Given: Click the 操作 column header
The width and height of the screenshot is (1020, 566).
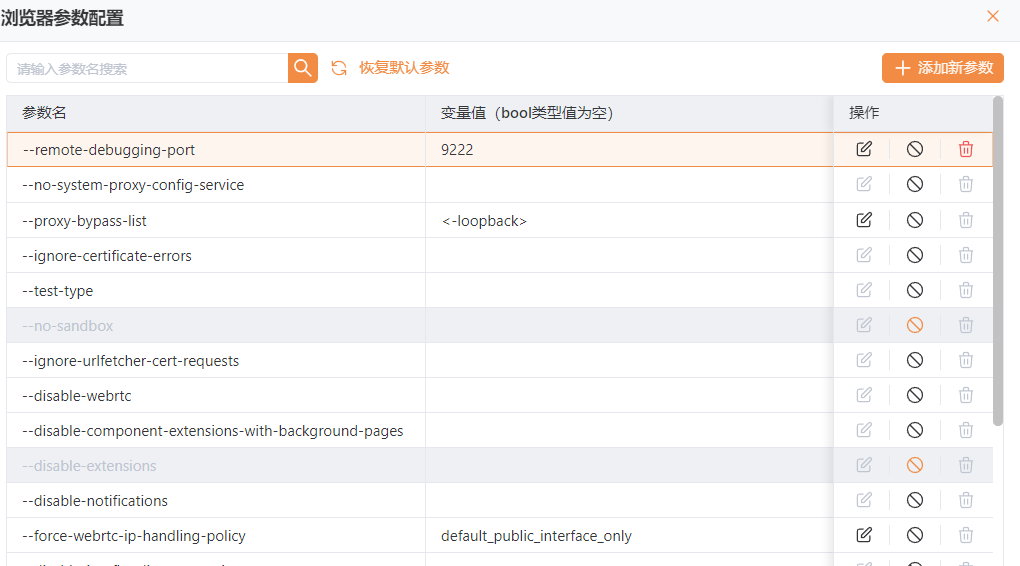Looking at the screenshot, I should click(913, 113).
